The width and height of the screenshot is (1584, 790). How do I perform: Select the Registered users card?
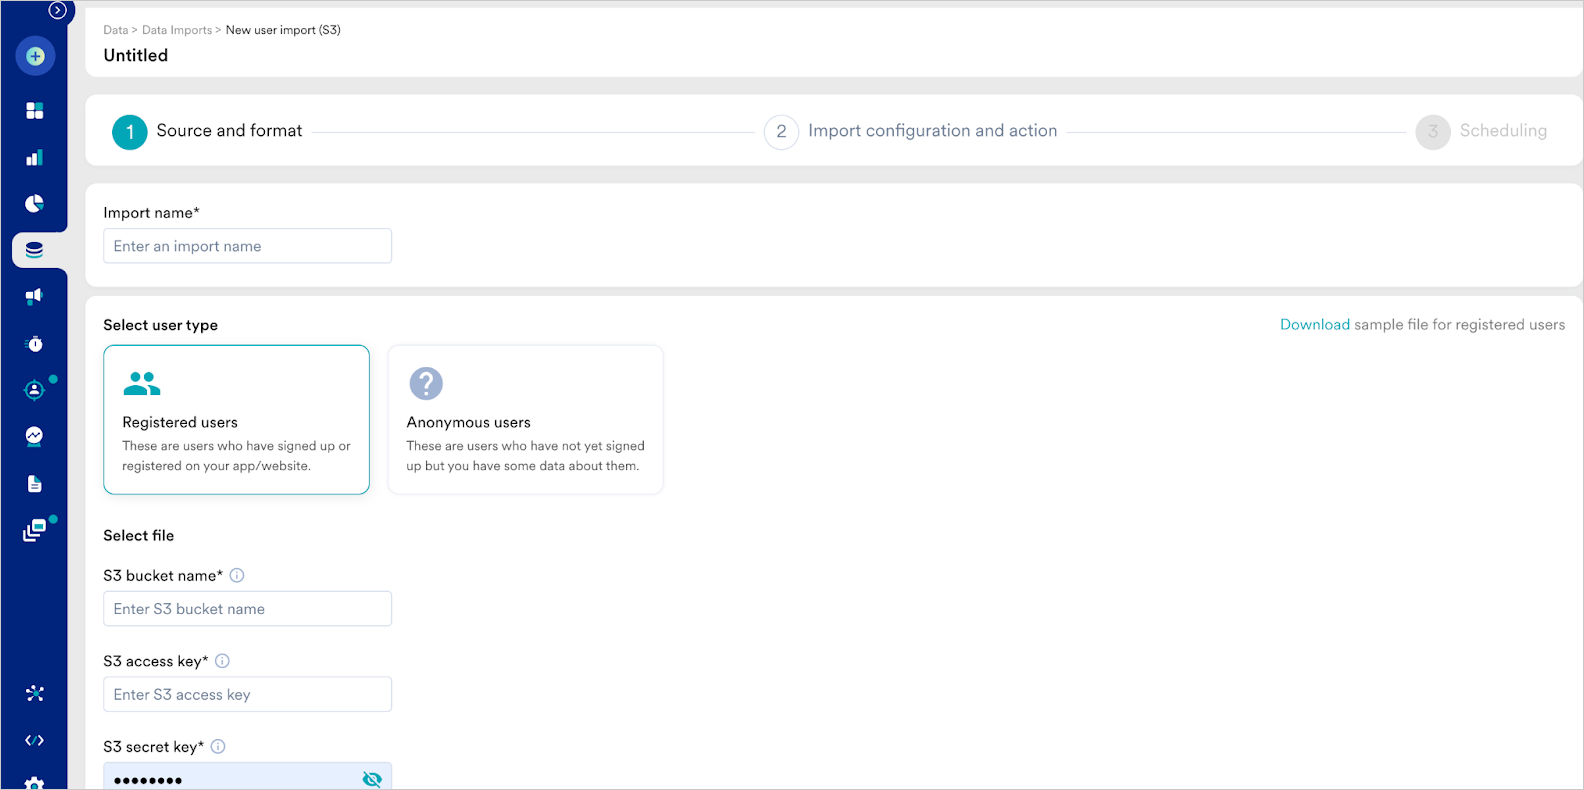[237, 420]
